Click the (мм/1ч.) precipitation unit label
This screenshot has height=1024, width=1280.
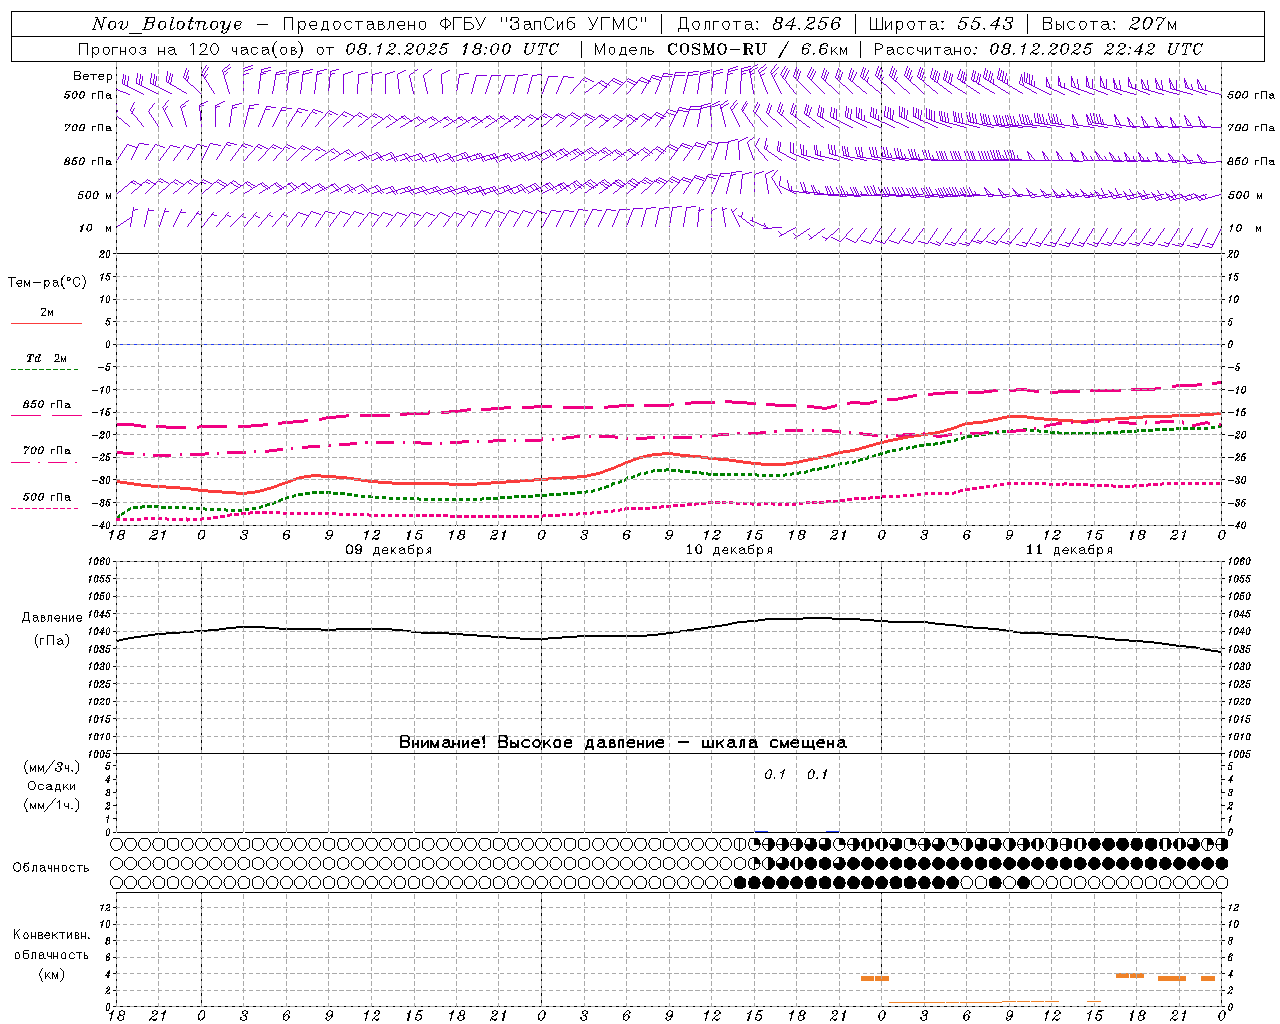(52, 805)
